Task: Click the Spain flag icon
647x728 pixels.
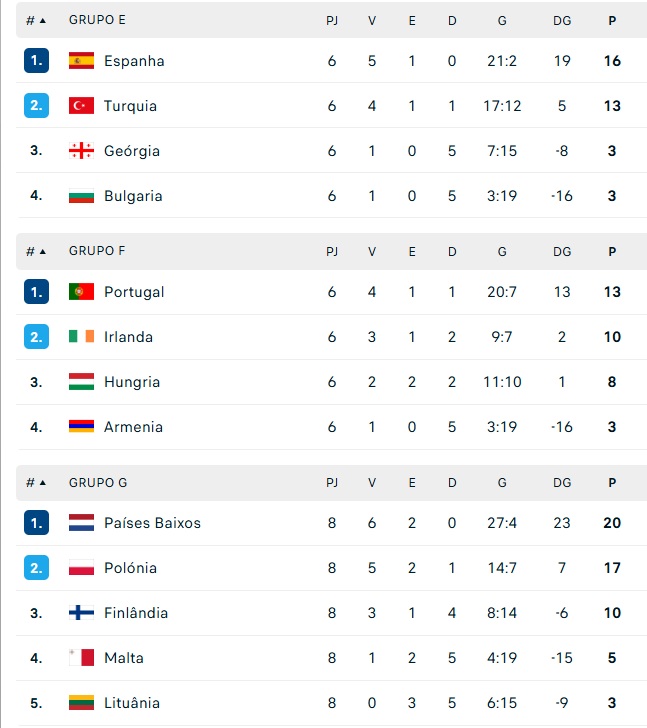Action: pyautogui.click(x=81, y=61)
